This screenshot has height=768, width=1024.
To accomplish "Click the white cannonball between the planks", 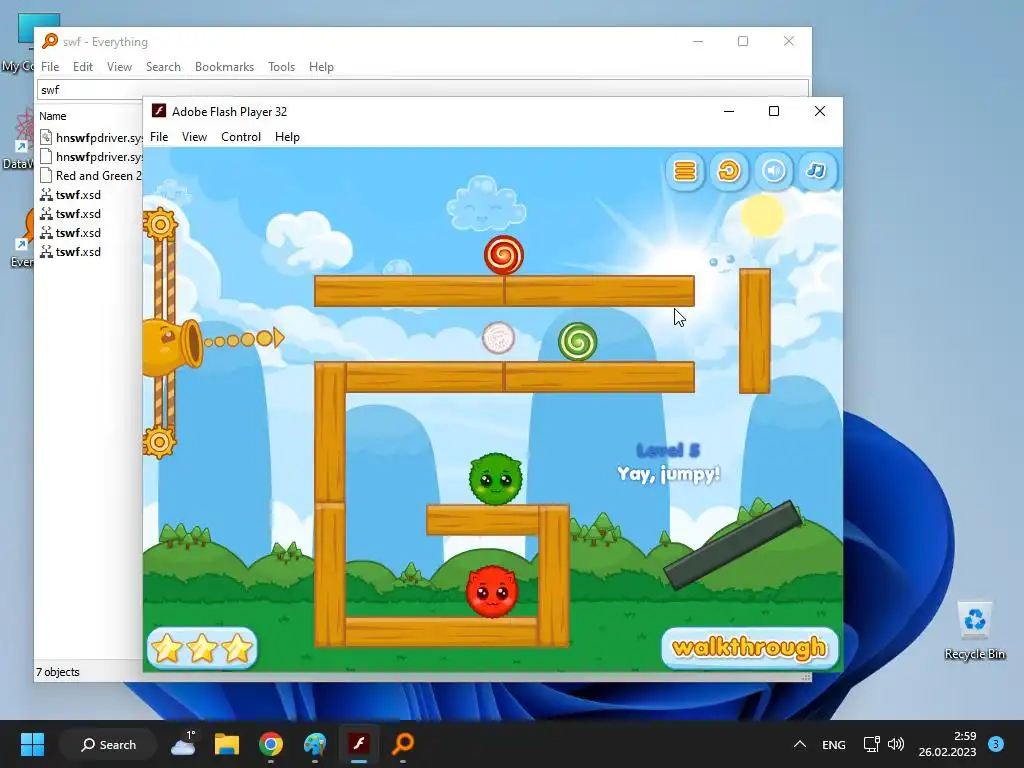I will click(x=498, y=338).
